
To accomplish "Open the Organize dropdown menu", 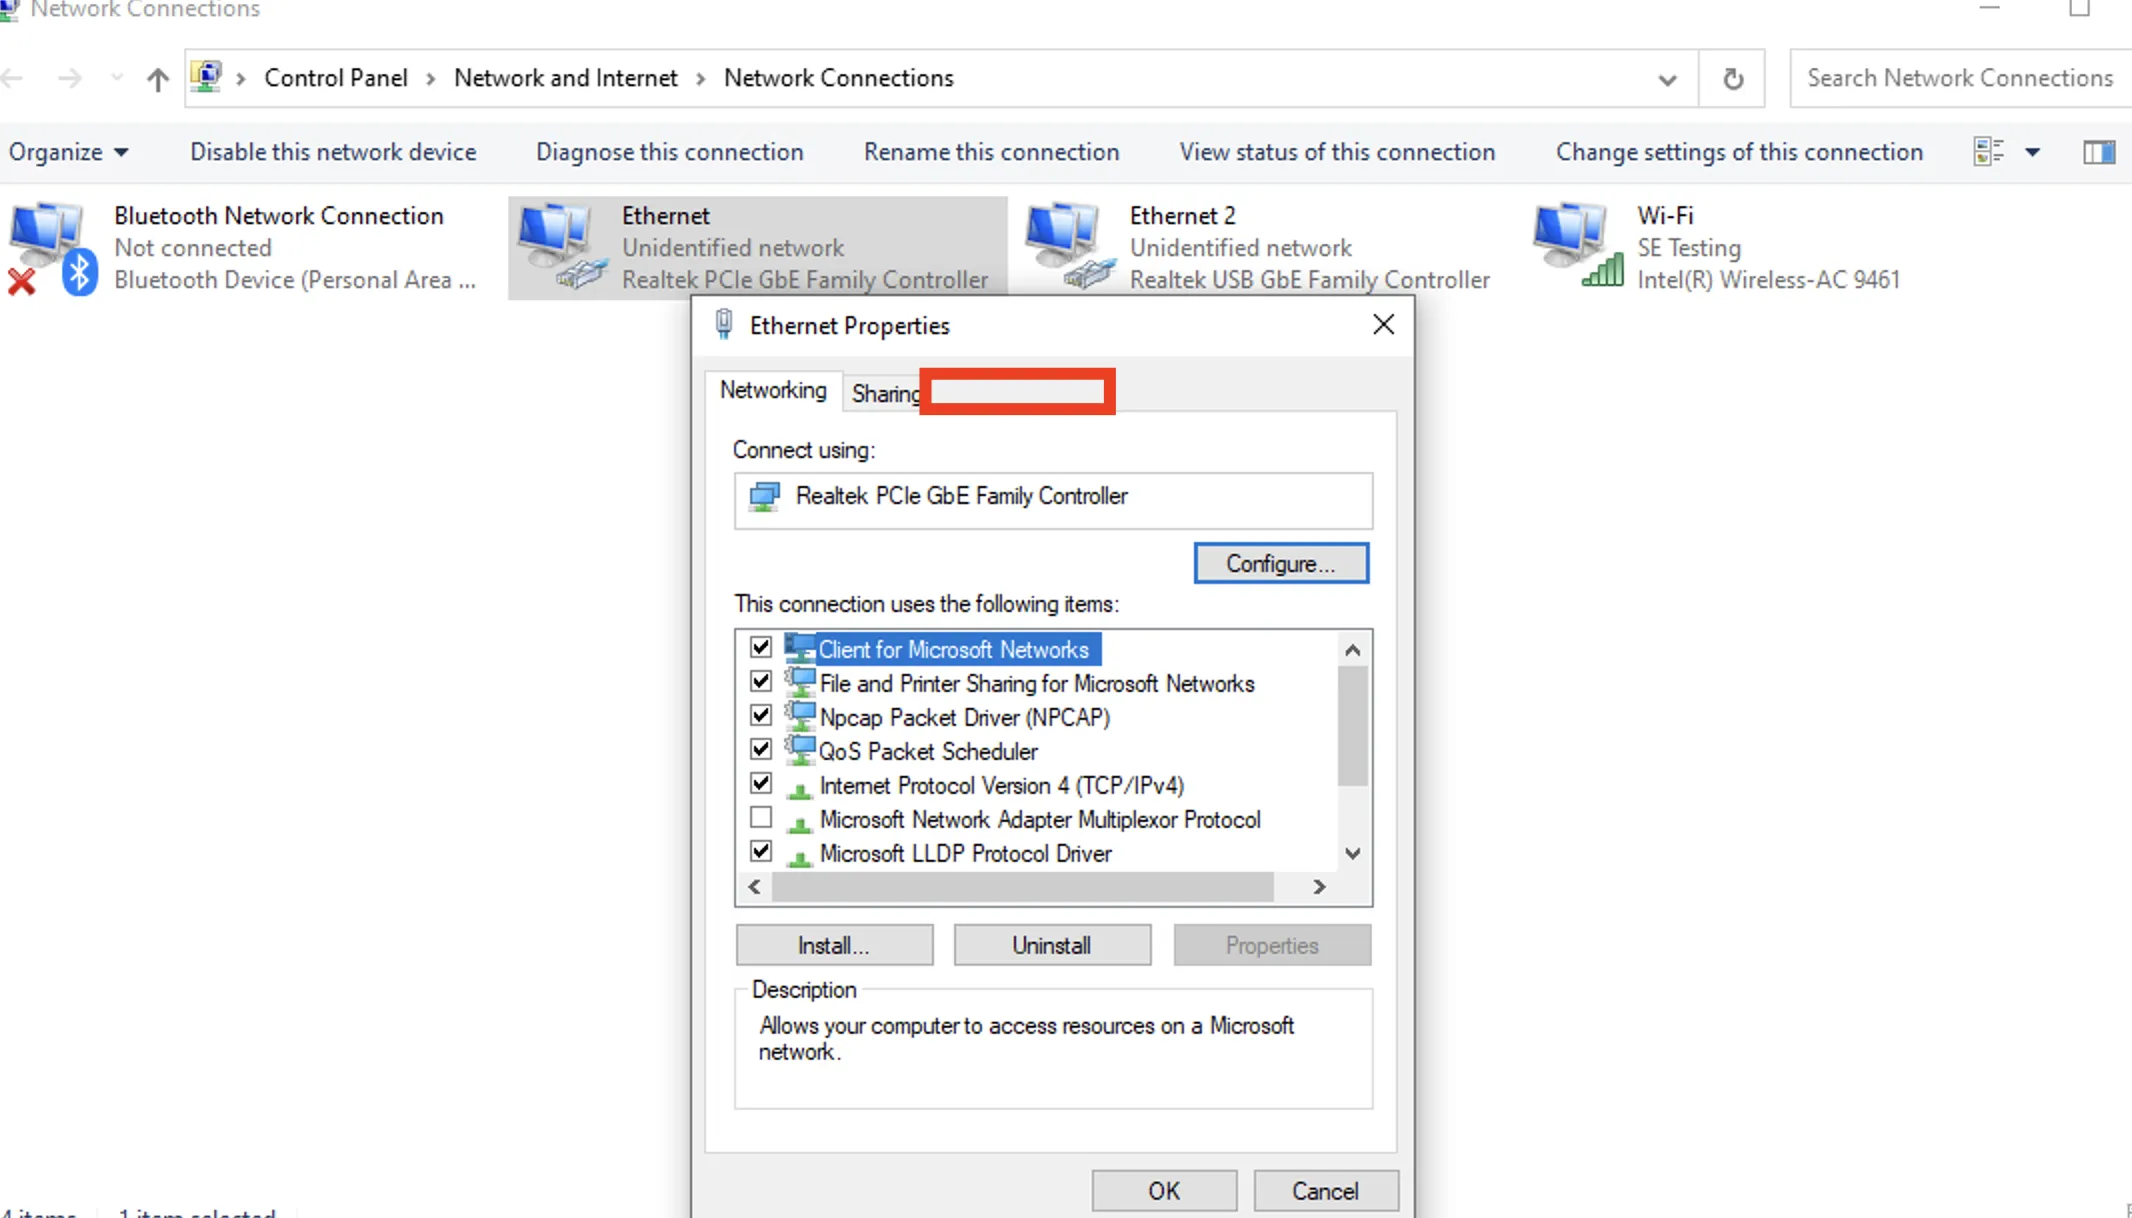I will point(68,152).
